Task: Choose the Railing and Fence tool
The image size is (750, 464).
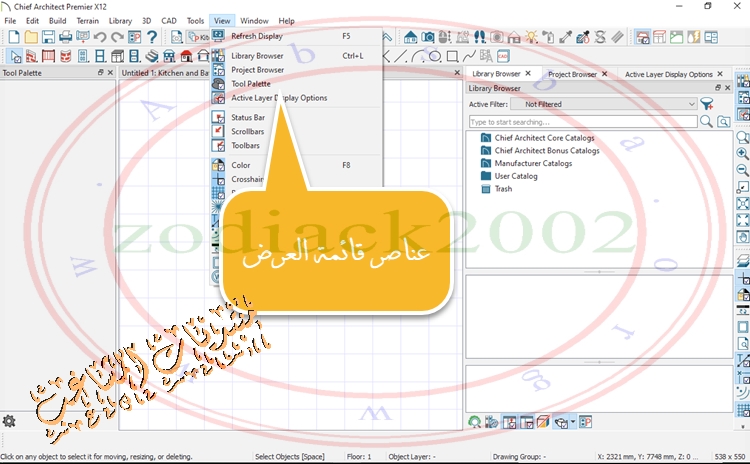Action: pyautogui.click(x=48, y=56)
